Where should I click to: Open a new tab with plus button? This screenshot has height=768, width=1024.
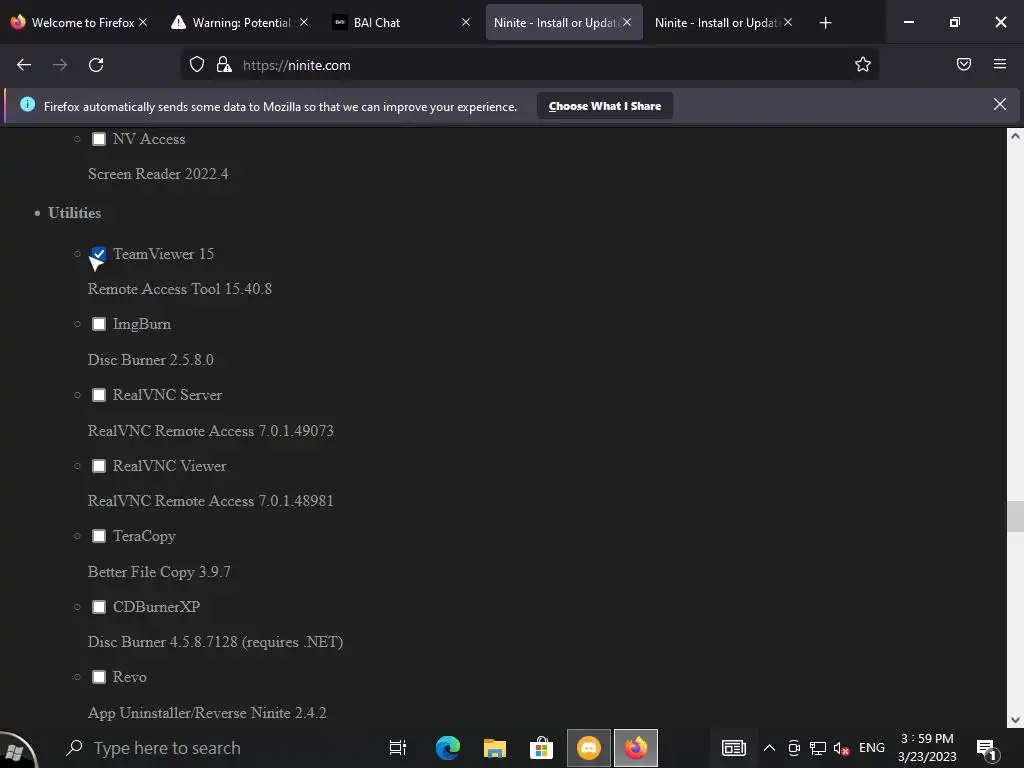(825, 23)
